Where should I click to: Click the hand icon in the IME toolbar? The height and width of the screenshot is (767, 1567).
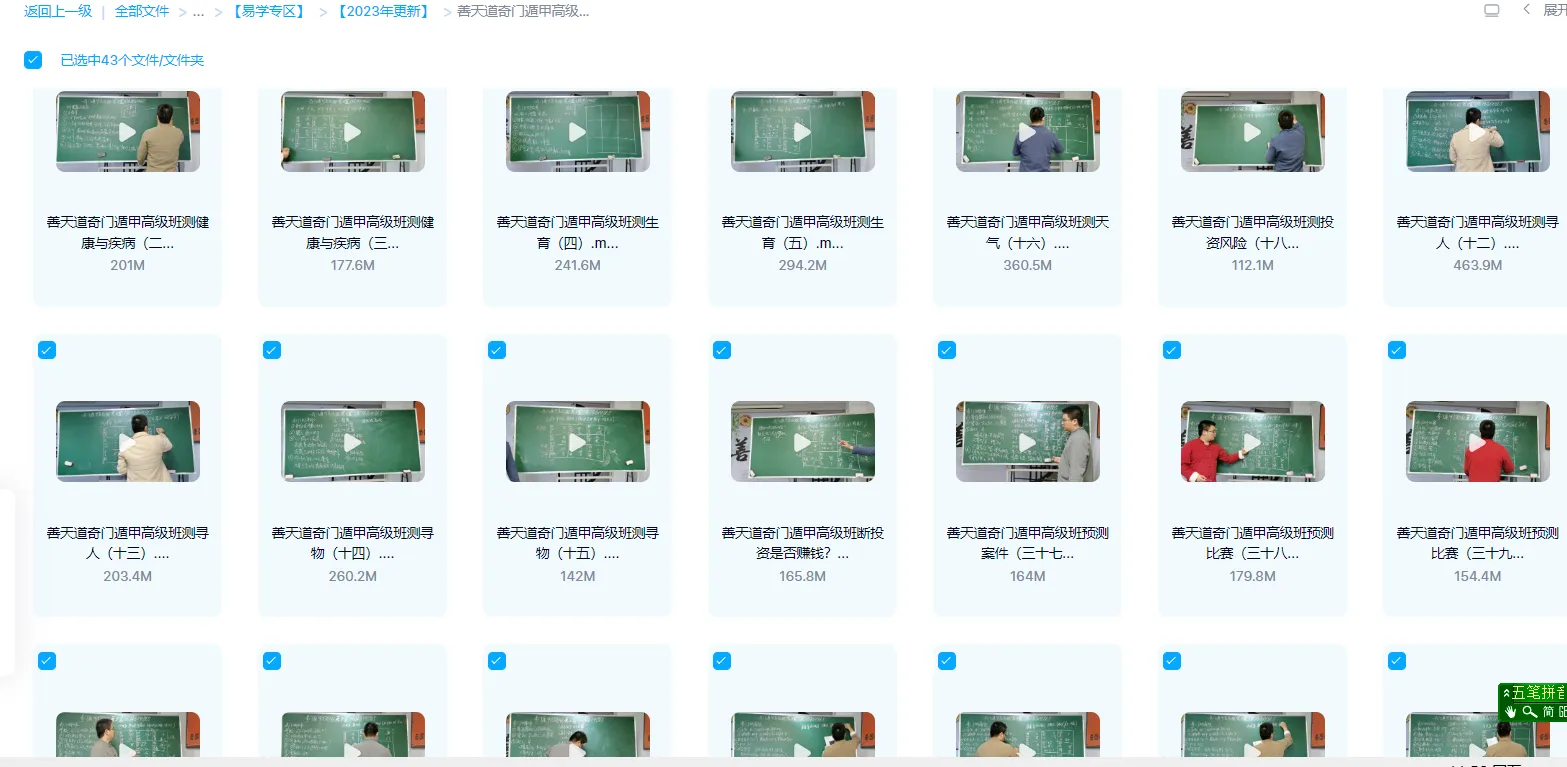[1511, 712]
